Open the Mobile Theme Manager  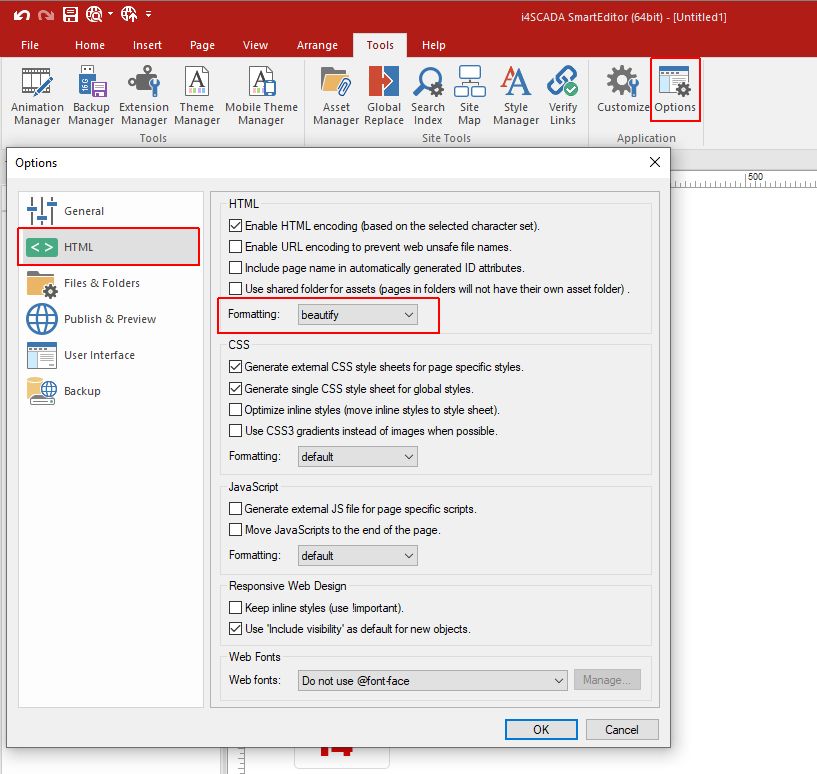(x=261, y=95)
